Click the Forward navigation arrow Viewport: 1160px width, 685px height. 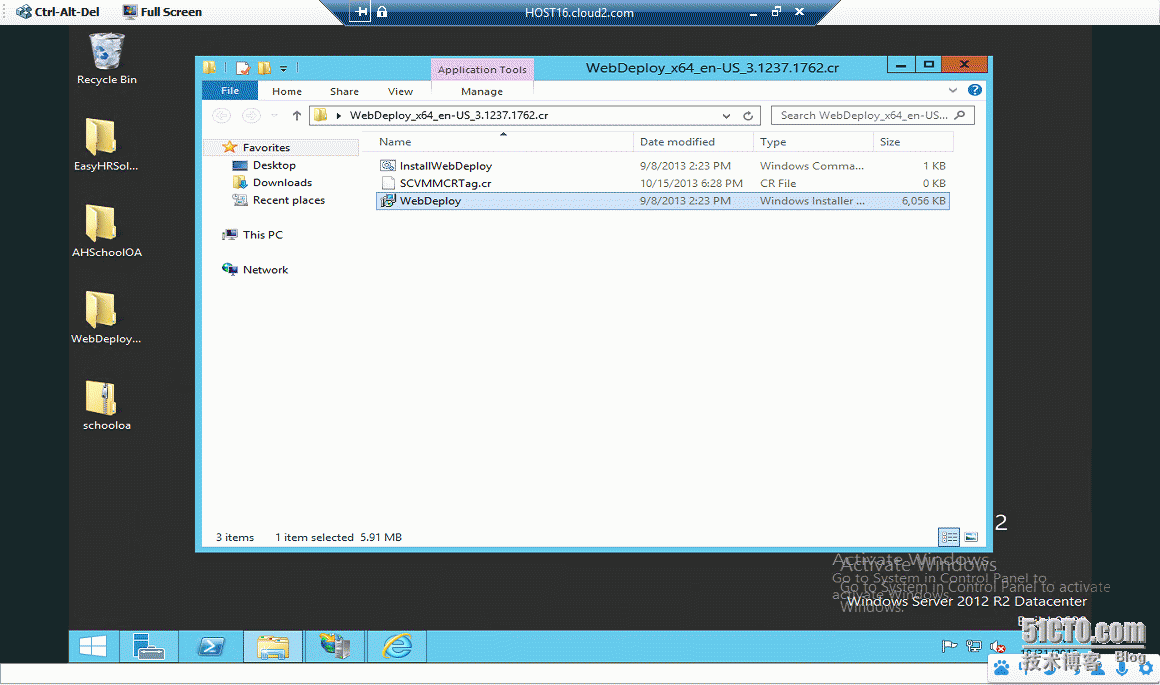tap(252, 115)
